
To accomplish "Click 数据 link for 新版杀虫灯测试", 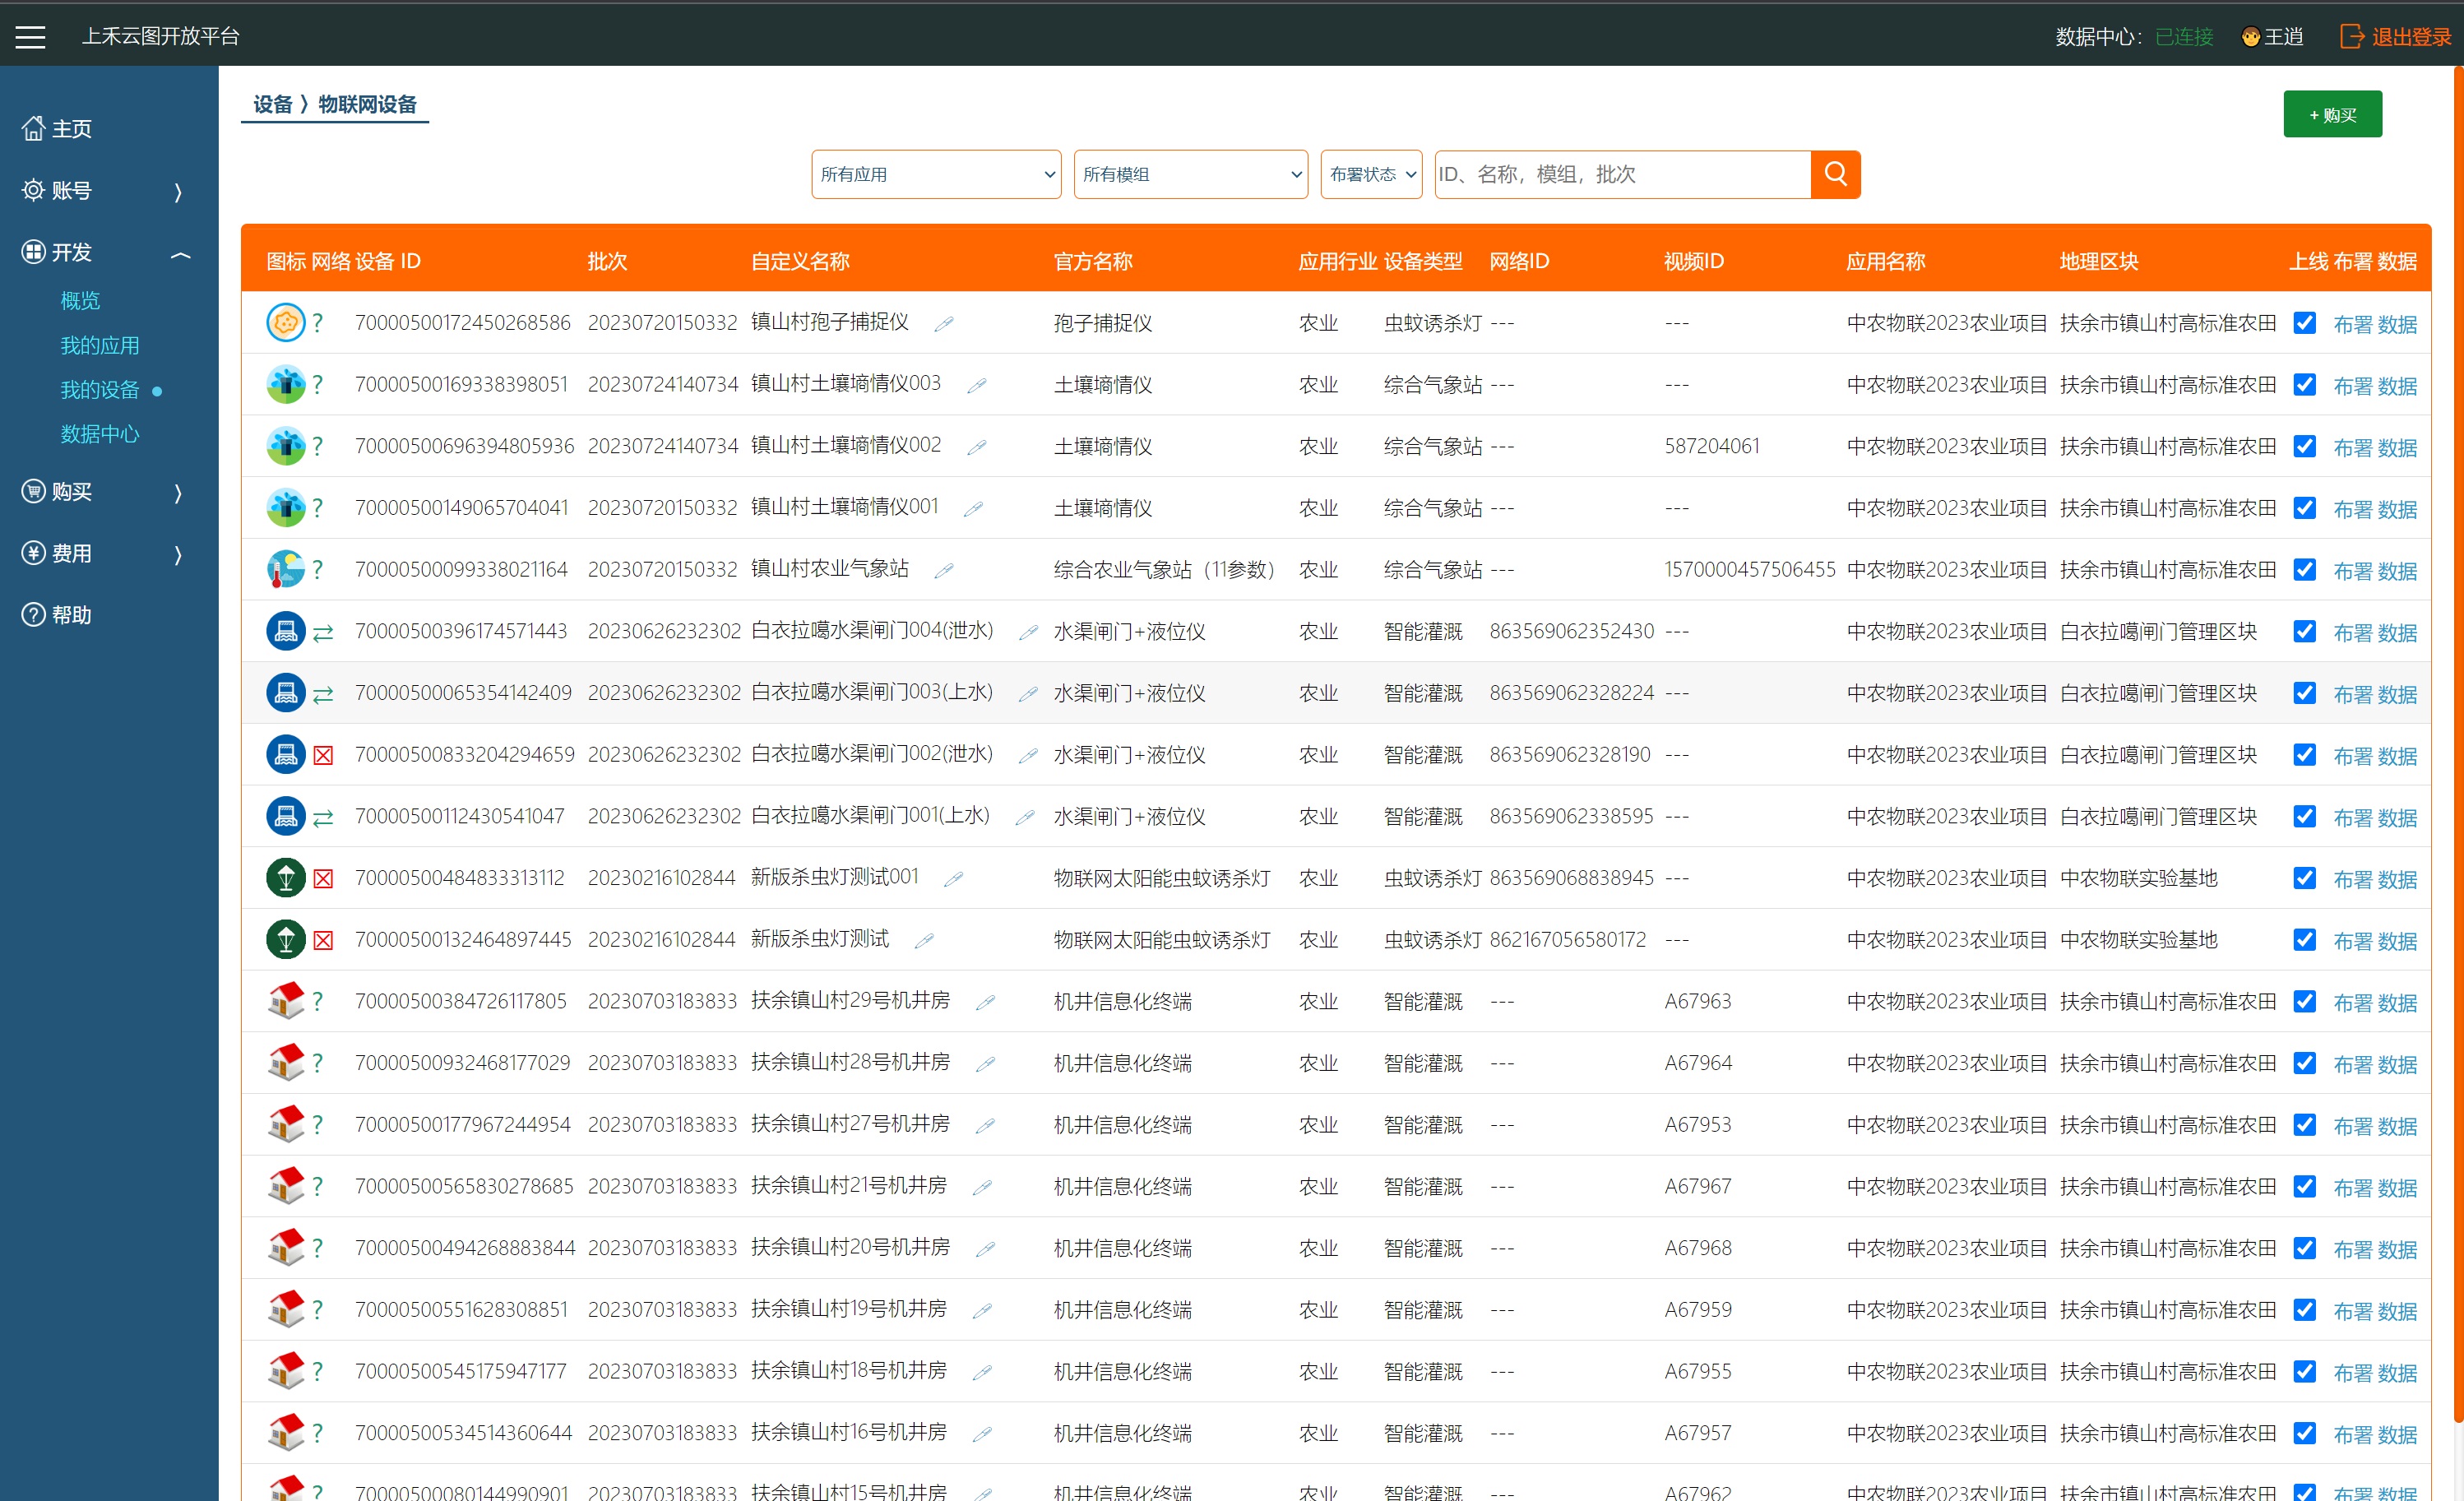I will (2397, 941).
